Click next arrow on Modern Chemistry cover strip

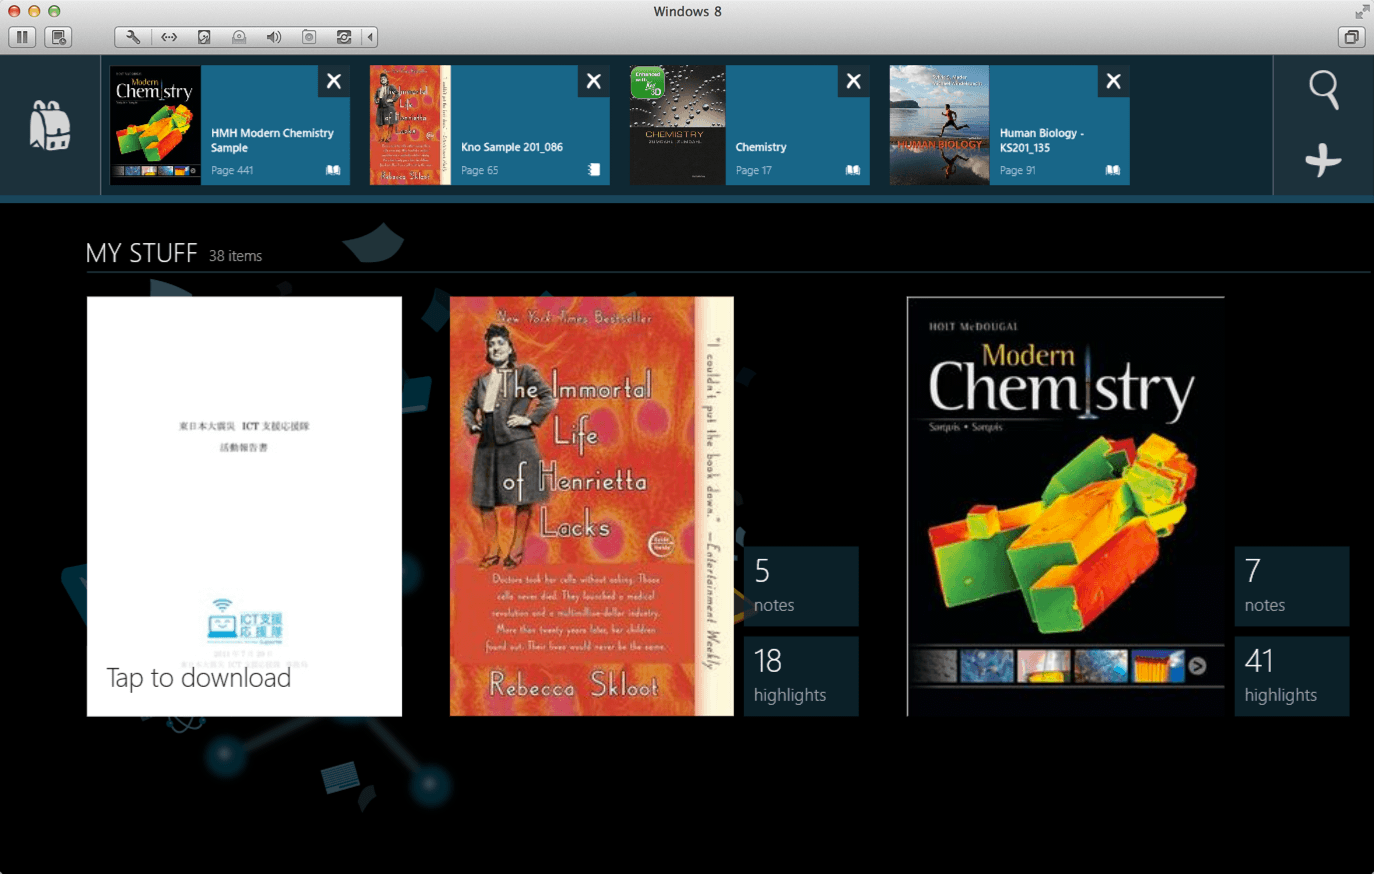pos(1197,666)
